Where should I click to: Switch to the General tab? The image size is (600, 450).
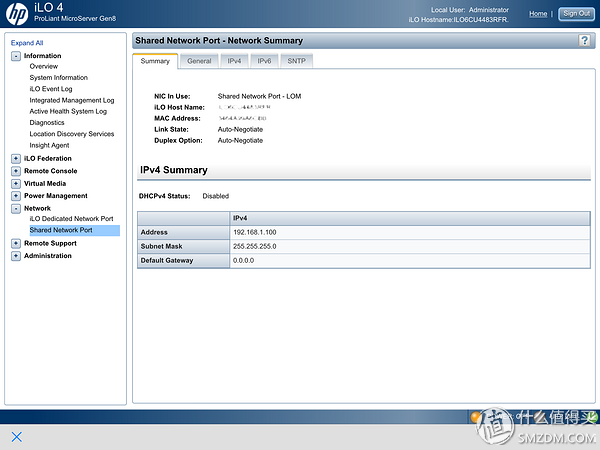[199, 61]
